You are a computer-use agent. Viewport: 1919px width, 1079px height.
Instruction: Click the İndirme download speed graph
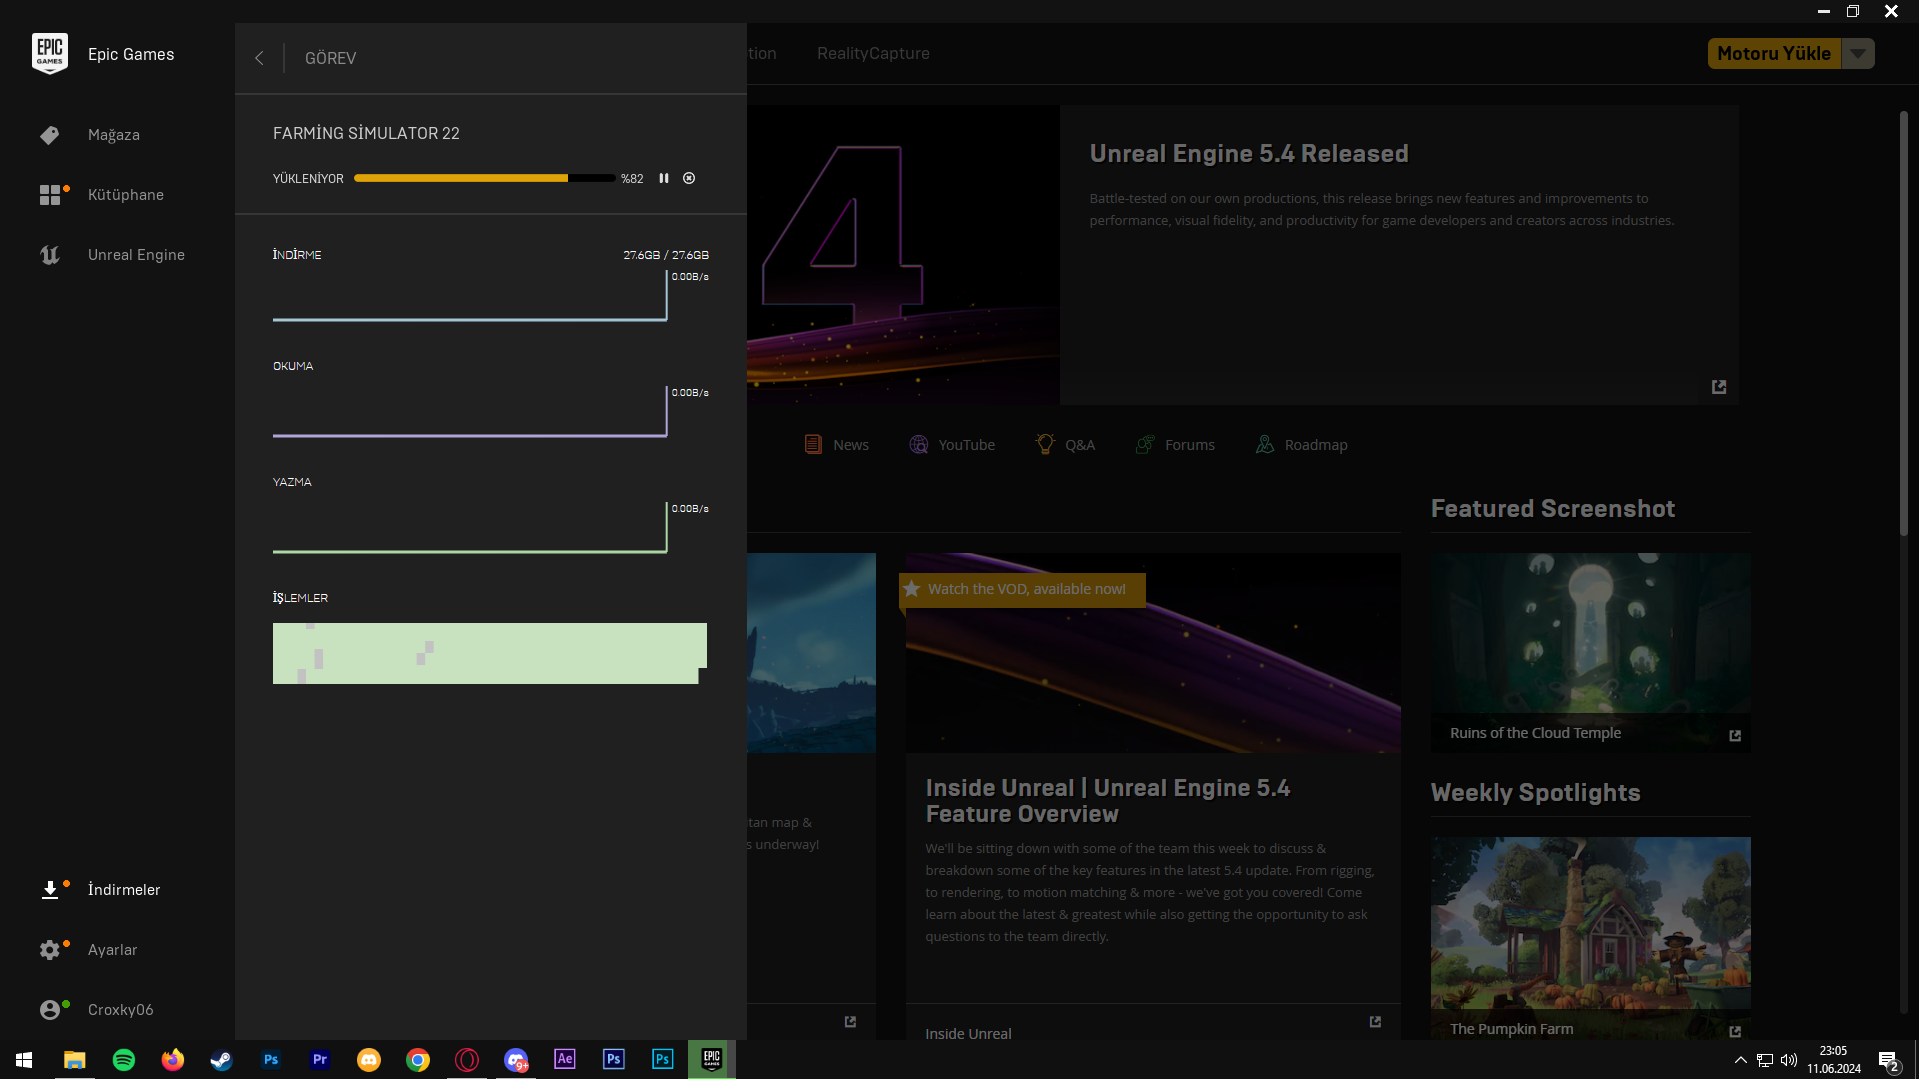coord(470,296)
